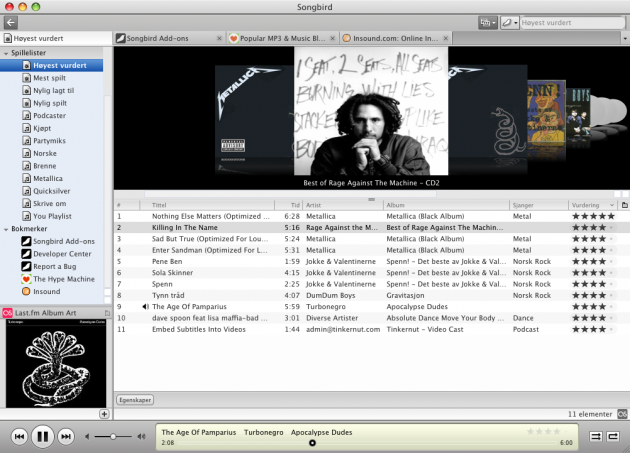
Task: Click the Last.fm Album Art panel icon
Action: tap(8, 313)
